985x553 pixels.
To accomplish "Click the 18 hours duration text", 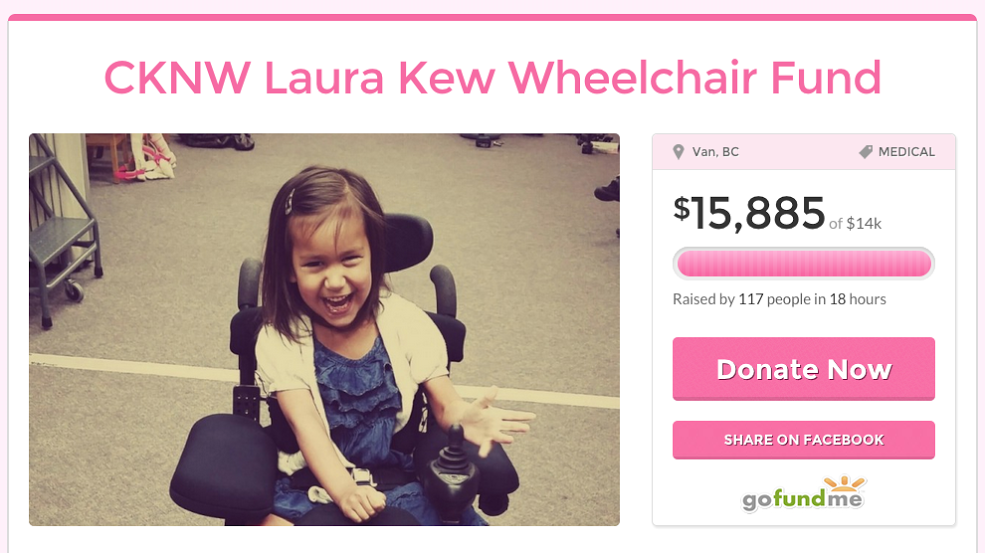I will click(x=857, y=299).
